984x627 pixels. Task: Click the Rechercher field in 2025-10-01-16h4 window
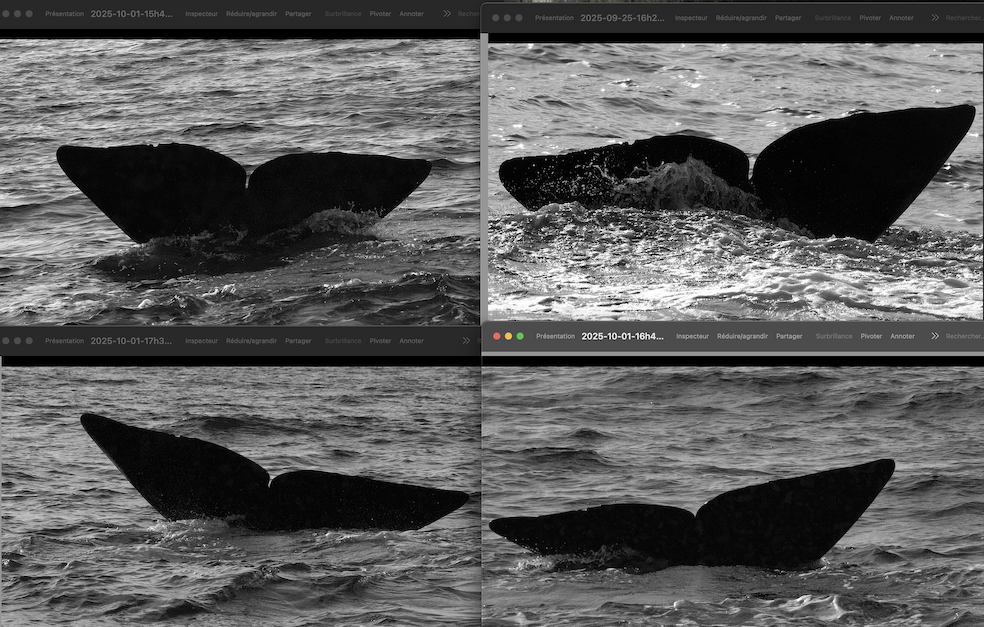point(964,336)
